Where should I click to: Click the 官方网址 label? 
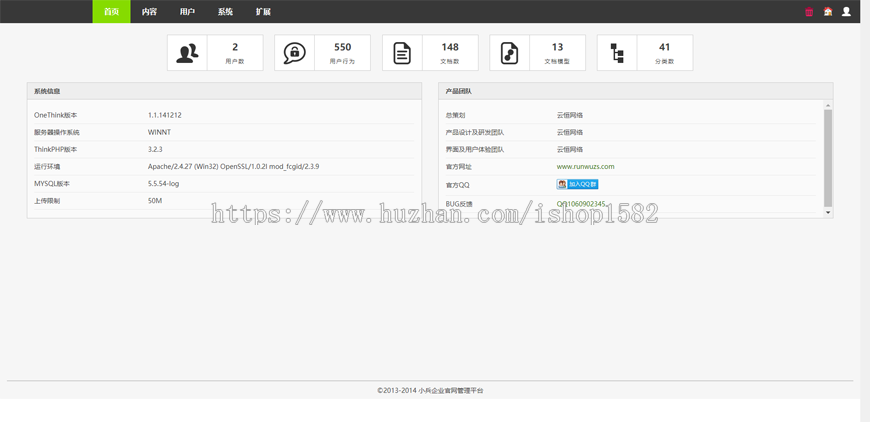[459, 166]
